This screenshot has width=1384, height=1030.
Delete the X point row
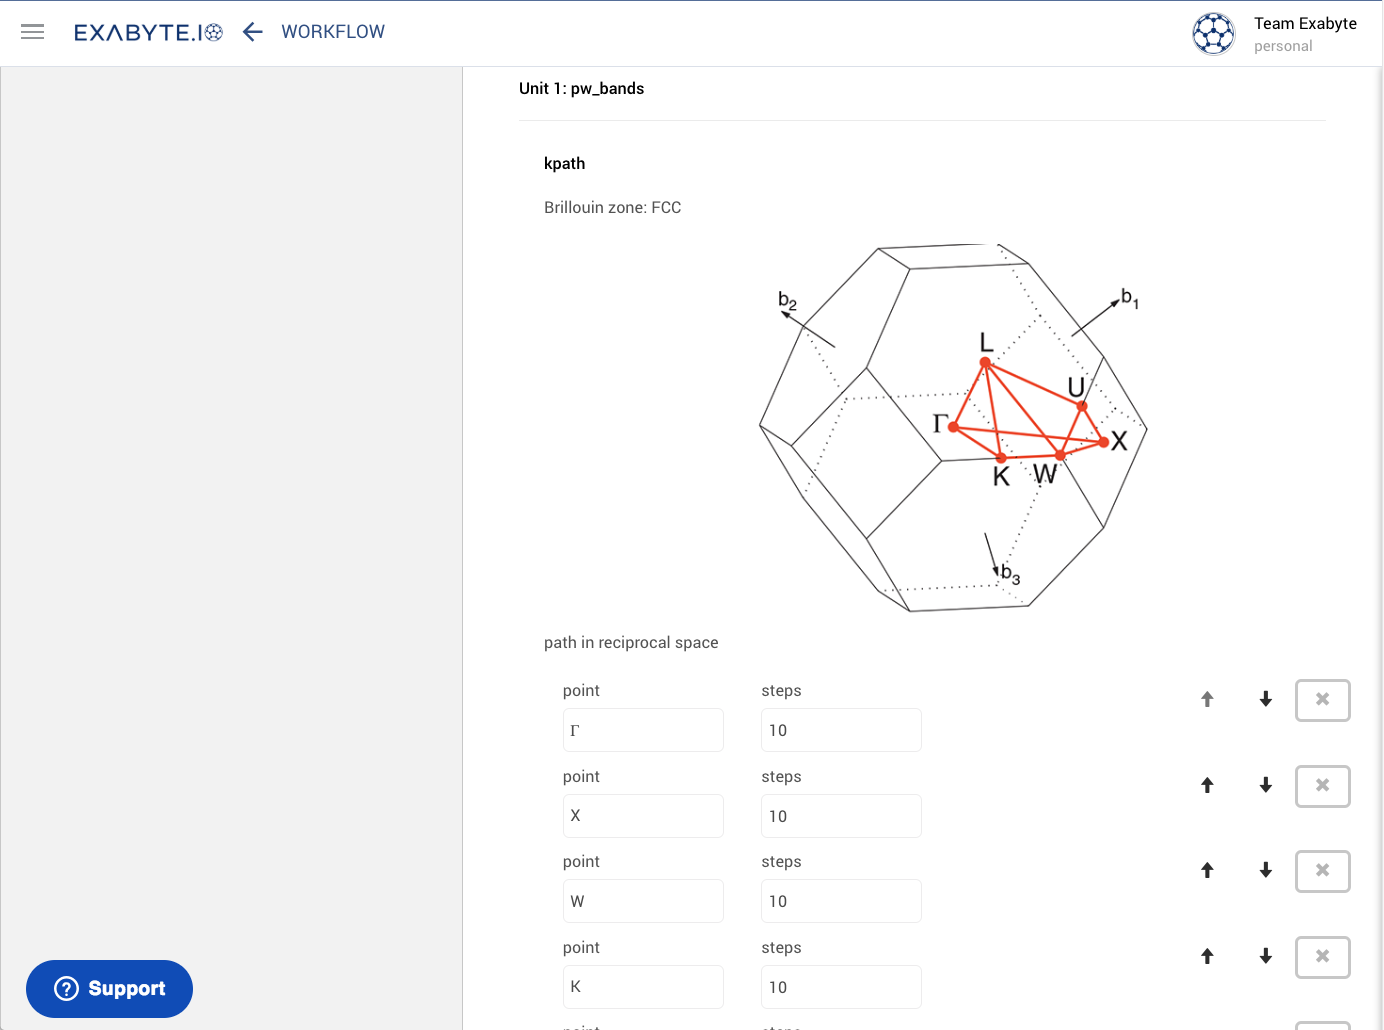coord(1322,786)
